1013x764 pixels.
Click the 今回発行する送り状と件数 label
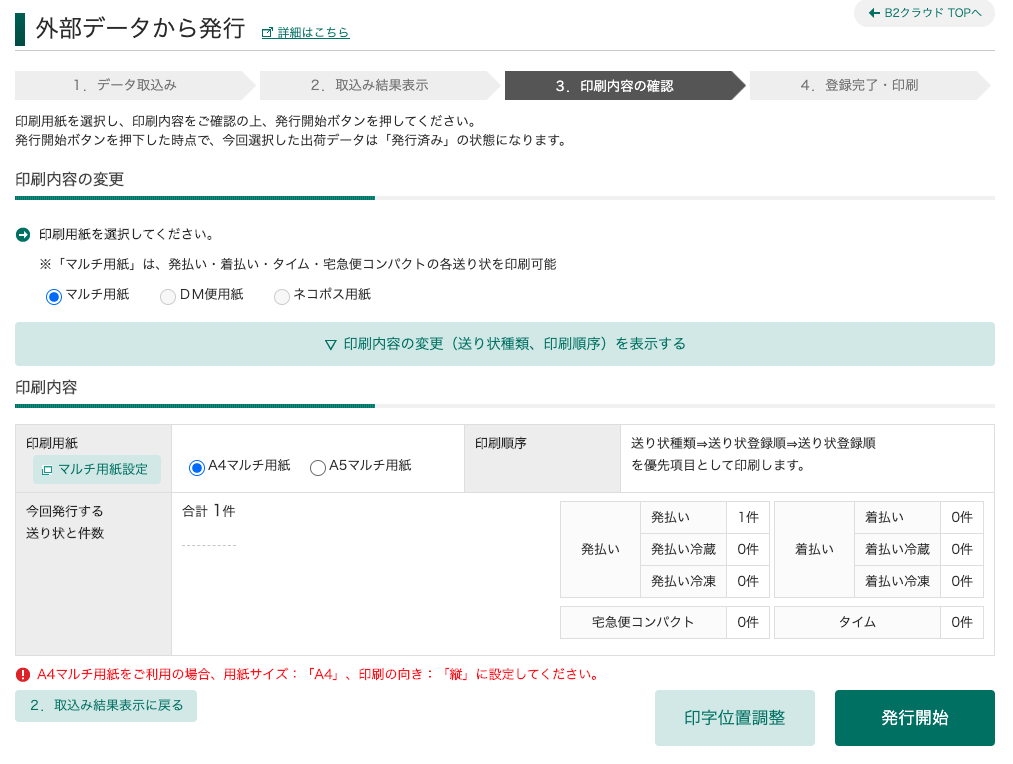[x=65, y=522]
